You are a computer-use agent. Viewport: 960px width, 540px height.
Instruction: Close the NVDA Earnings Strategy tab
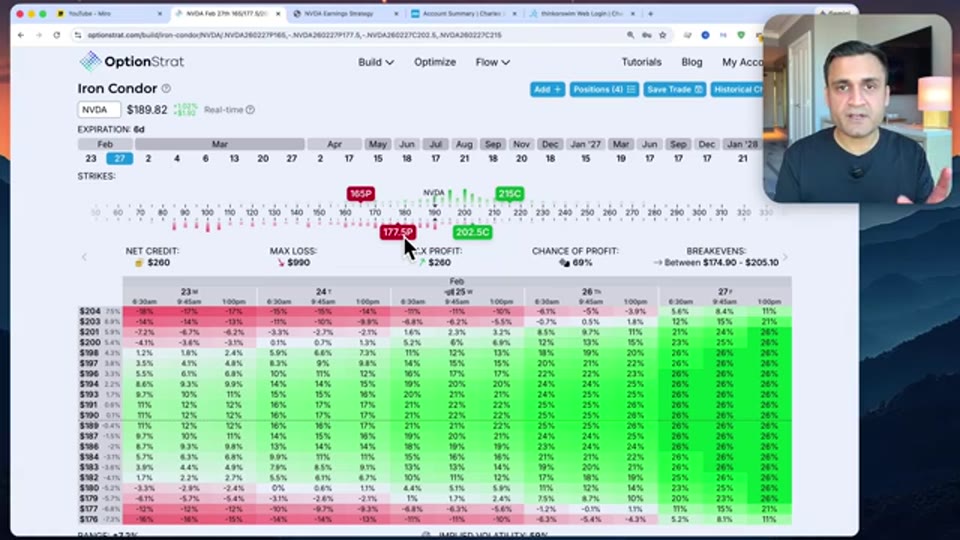coord(396,13)
